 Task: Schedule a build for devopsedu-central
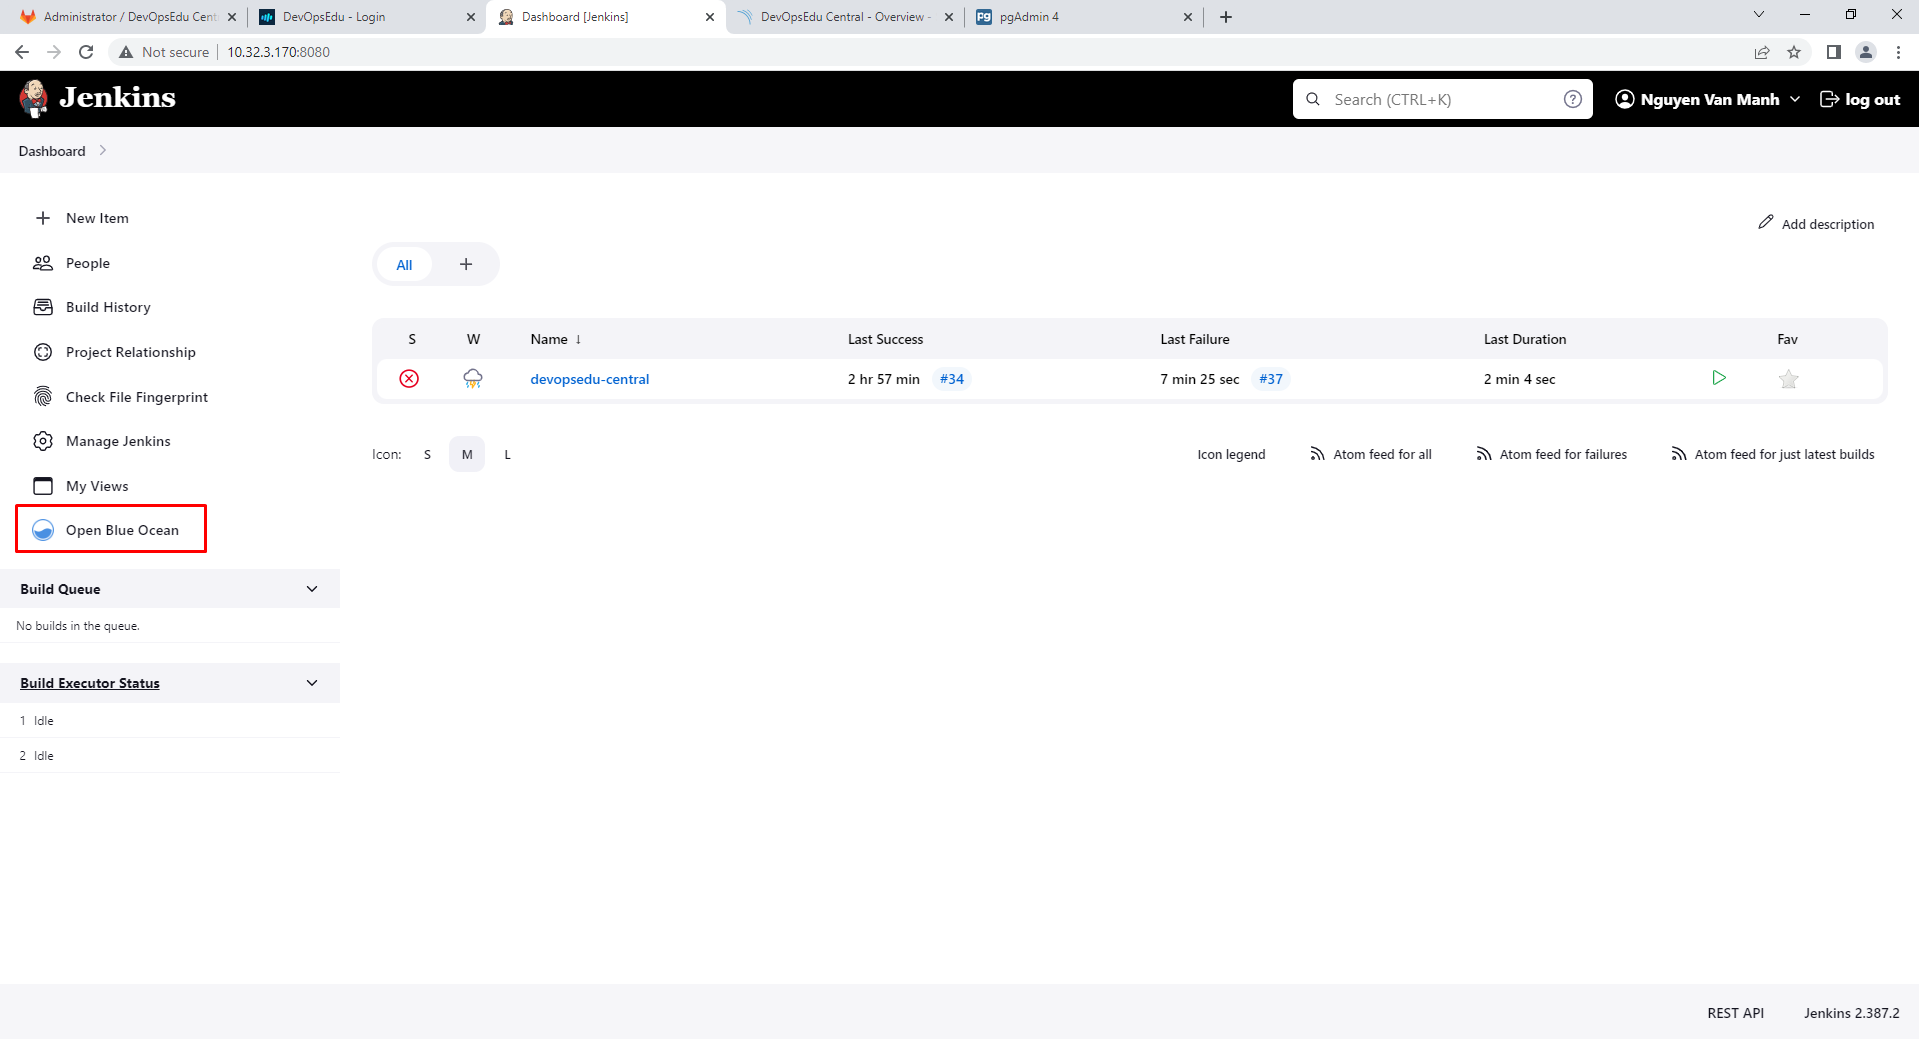coord(1719,378)
